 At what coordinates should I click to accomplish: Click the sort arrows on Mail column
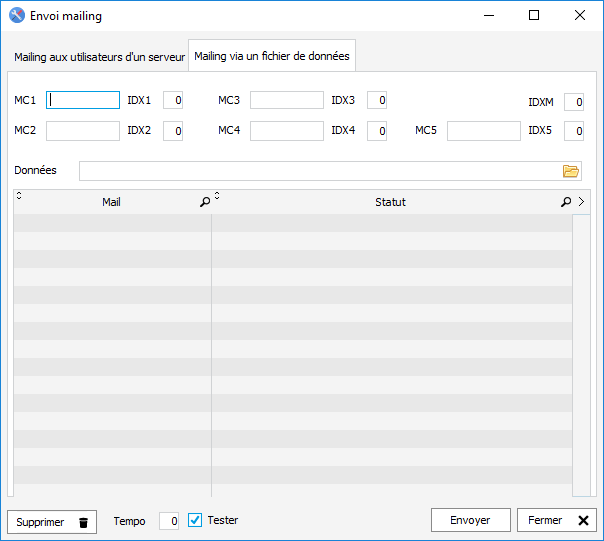(19, 196)
